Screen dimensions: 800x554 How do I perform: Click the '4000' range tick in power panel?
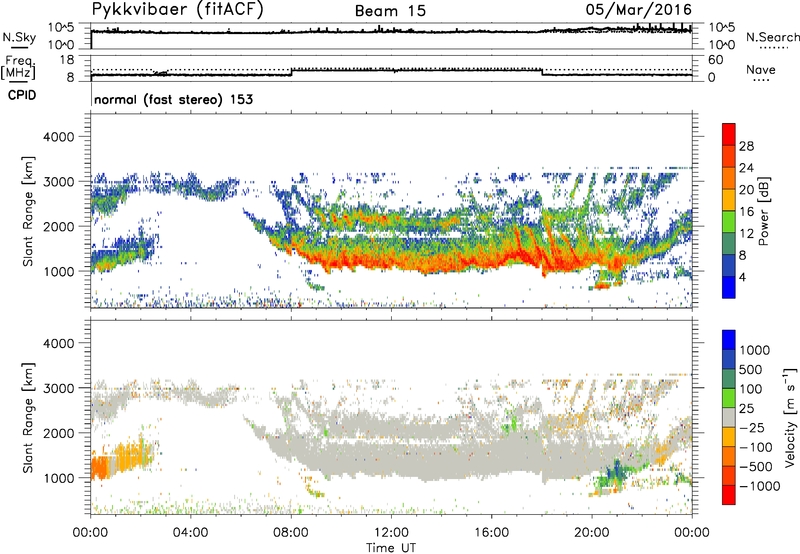click(x=59, y=137)
